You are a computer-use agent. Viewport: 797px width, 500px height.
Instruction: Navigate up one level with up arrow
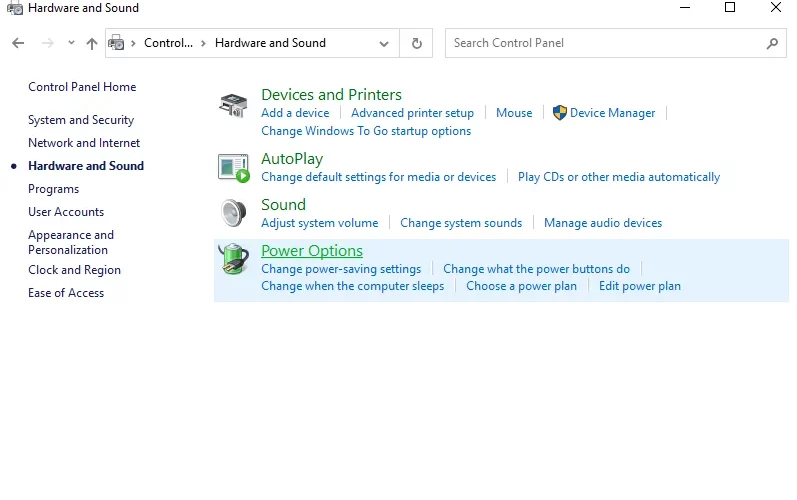91,43
